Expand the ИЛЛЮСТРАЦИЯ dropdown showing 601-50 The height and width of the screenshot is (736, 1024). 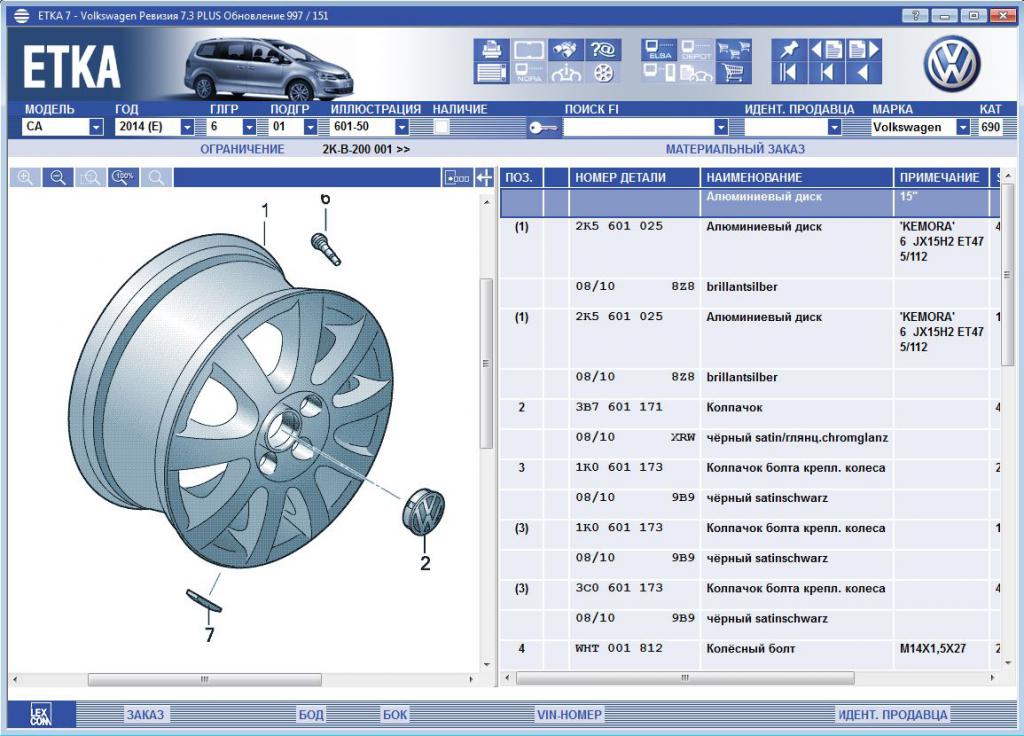(x=402, y=127)
